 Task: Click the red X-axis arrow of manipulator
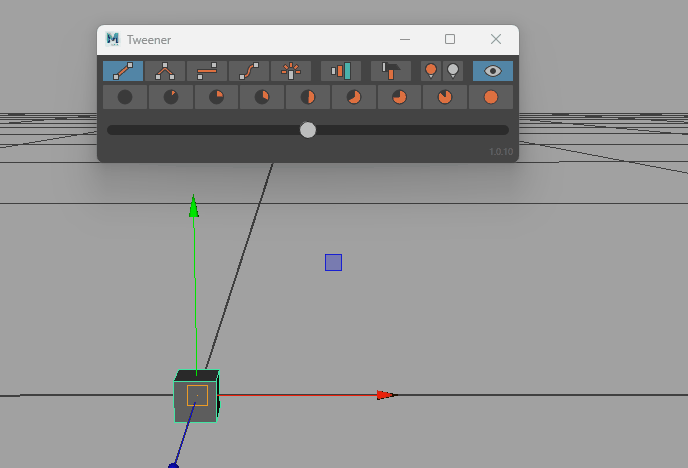pos(385,395)
